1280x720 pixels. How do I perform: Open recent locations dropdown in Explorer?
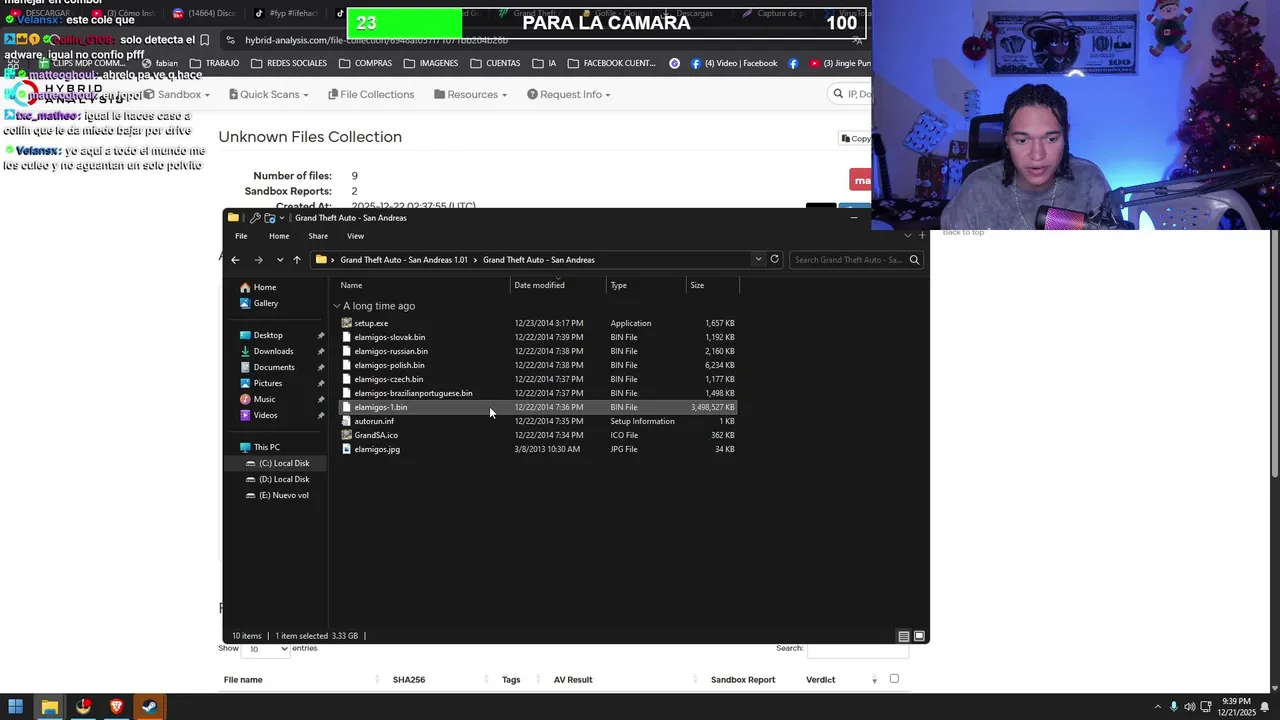point(280,260)
